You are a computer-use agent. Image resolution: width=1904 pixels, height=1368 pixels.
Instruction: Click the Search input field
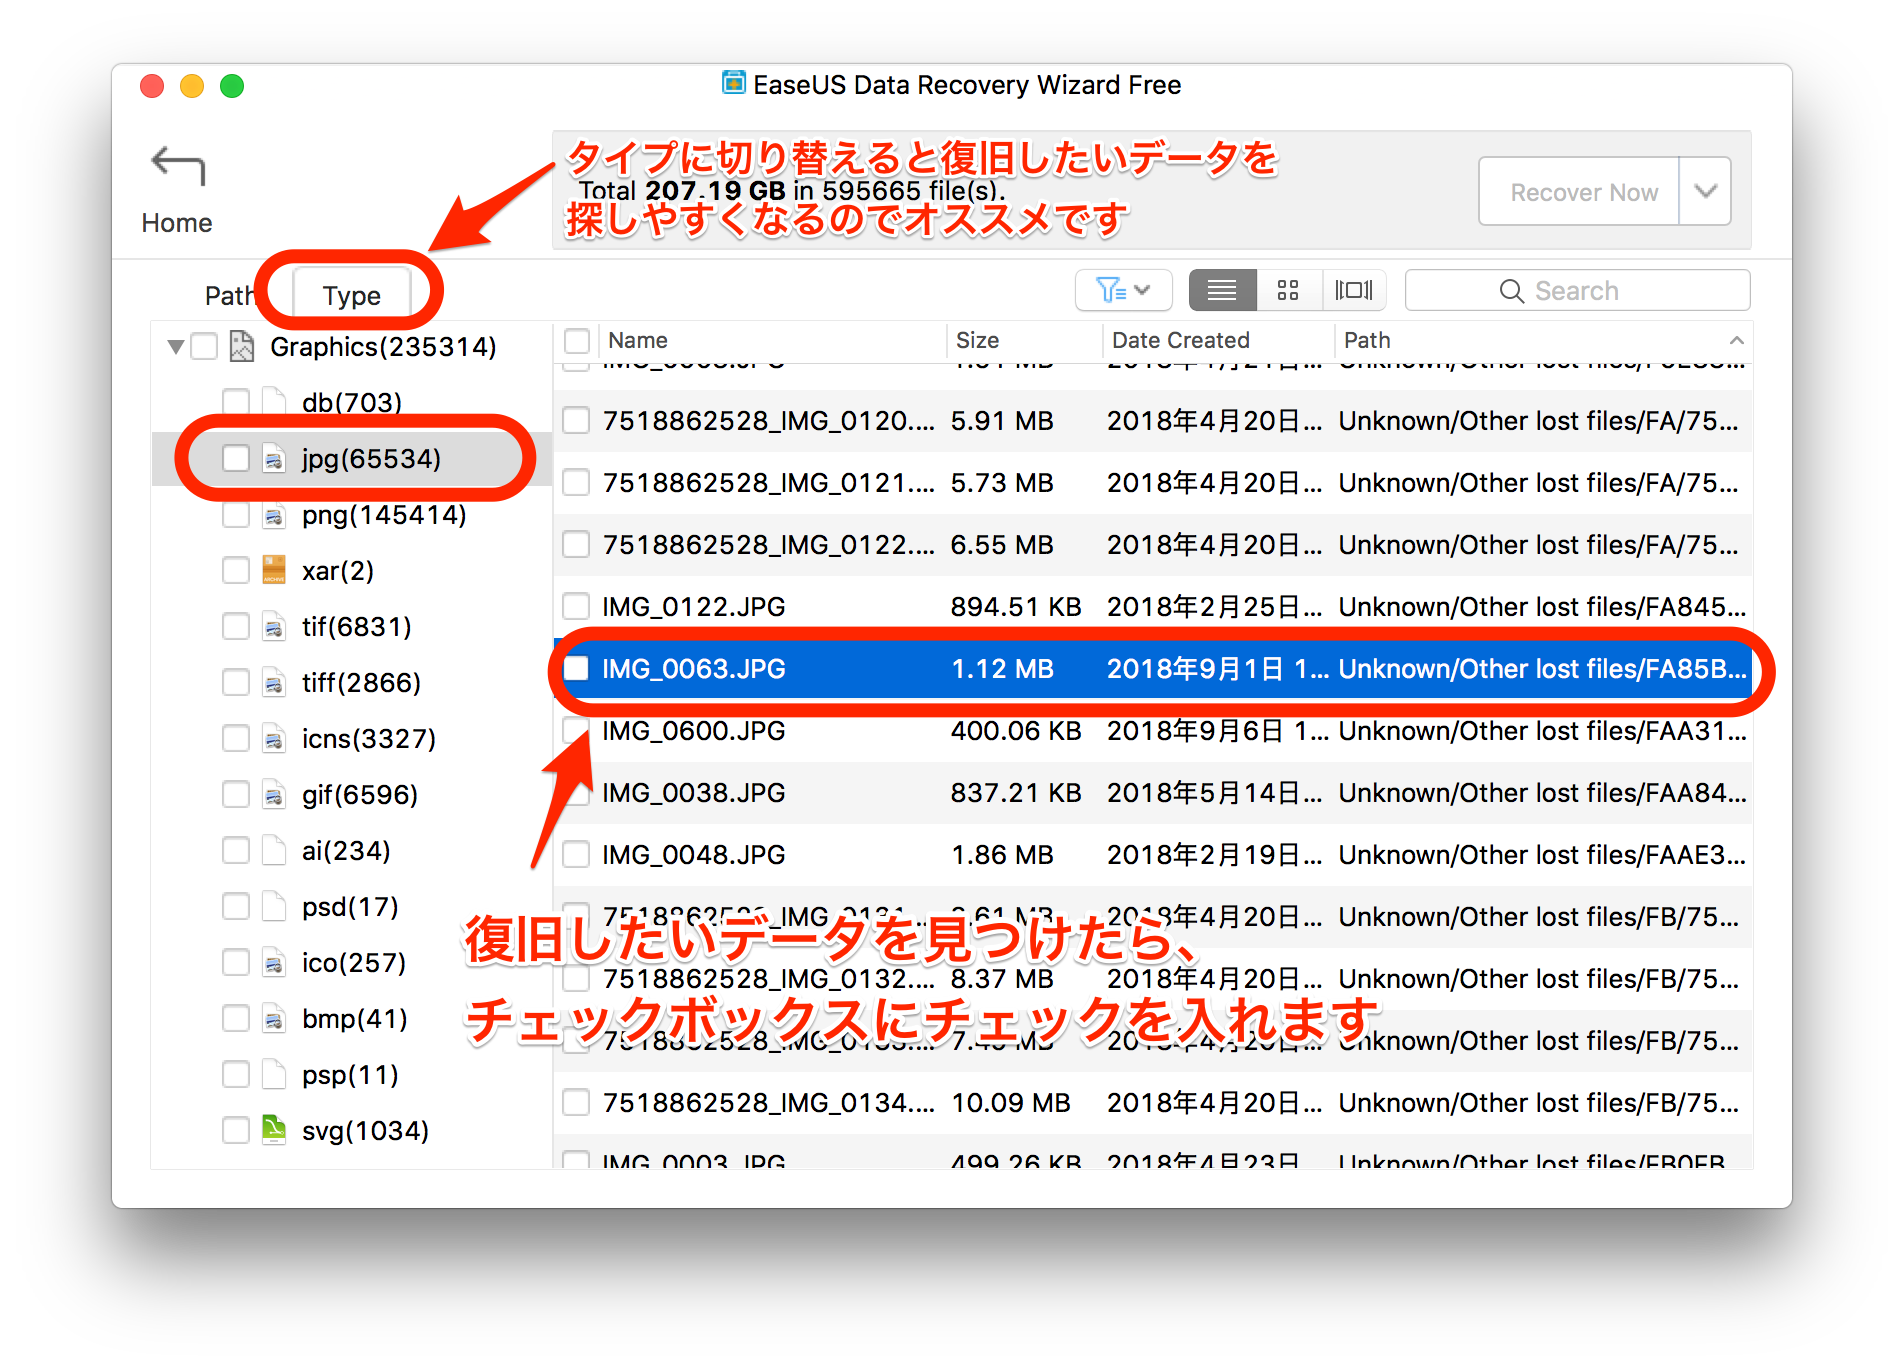tap(1577, 291)
